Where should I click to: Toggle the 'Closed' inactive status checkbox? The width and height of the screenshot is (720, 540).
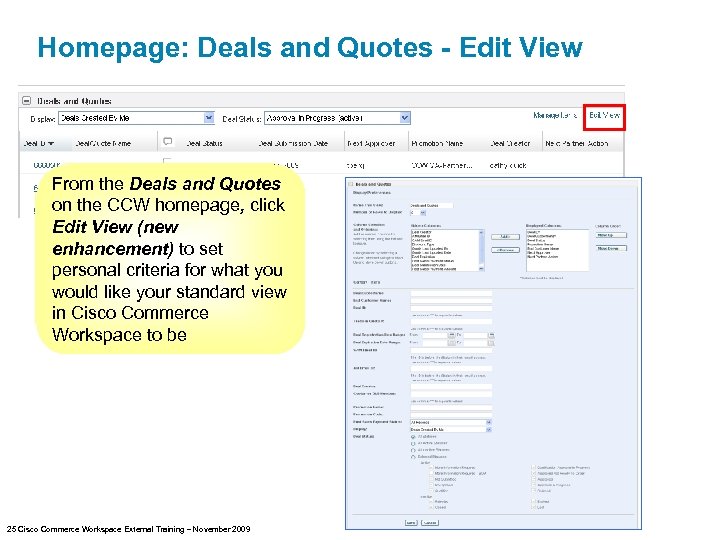coord(431,507)
